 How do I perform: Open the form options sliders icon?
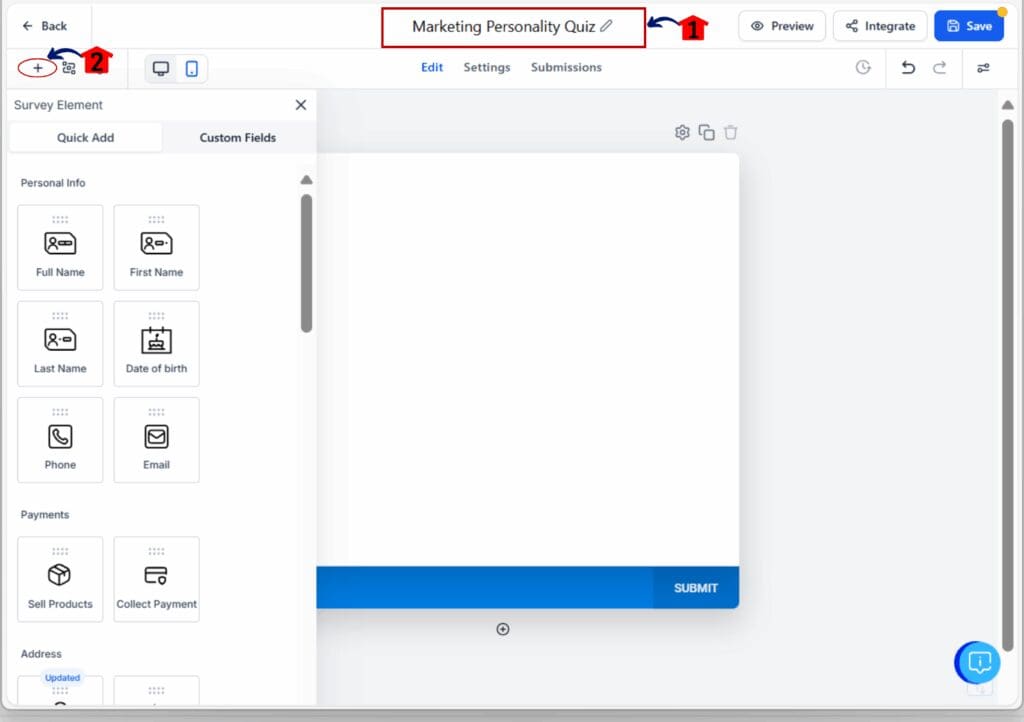coord(983,68)
